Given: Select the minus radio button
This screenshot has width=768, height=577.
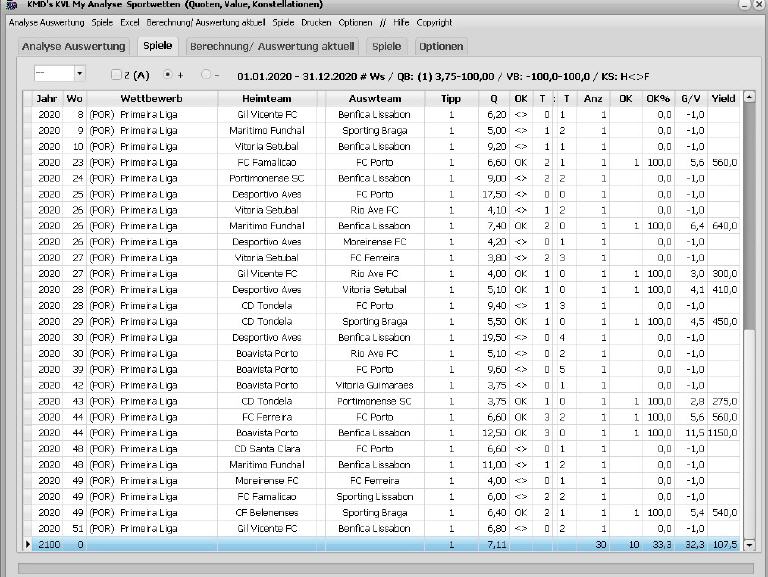Looking at the screenshot, I should (206, 75).
